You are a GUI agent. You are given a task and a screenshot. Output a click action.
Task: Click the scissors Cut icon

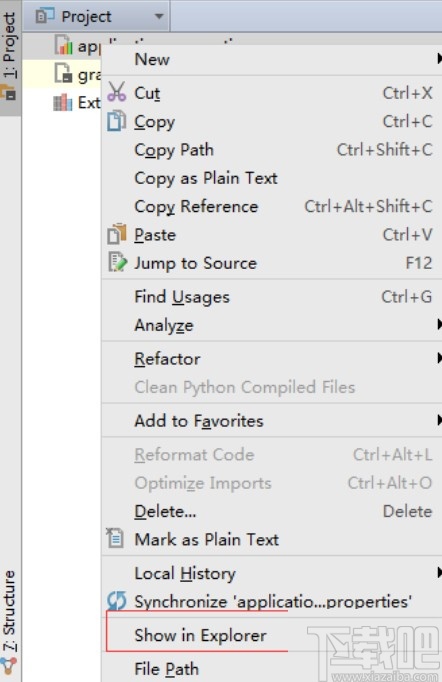(117, 92)
